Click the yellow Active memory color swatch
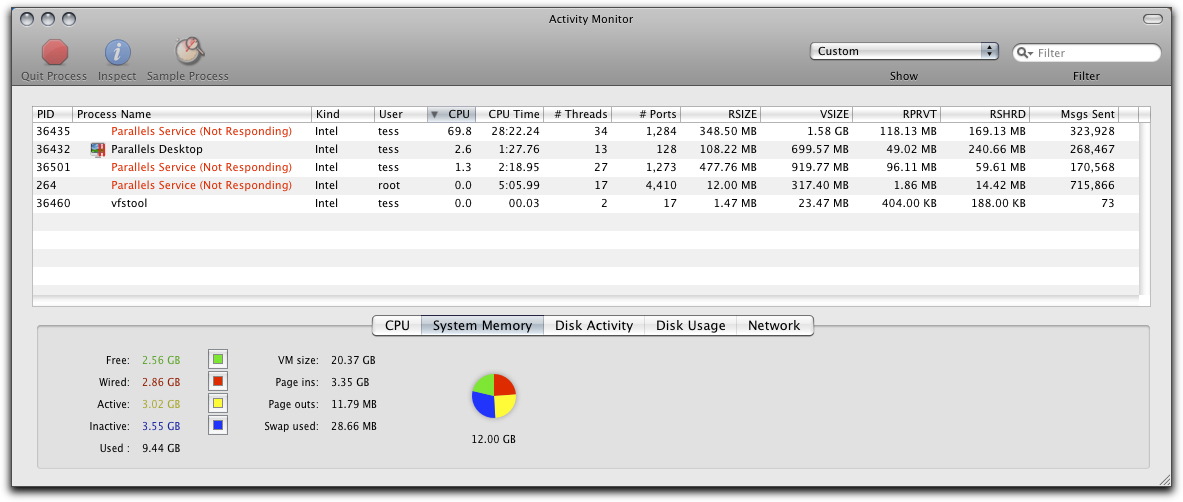Image resolution: width=1183 pixels, height=502 pixels. [218, 404]
